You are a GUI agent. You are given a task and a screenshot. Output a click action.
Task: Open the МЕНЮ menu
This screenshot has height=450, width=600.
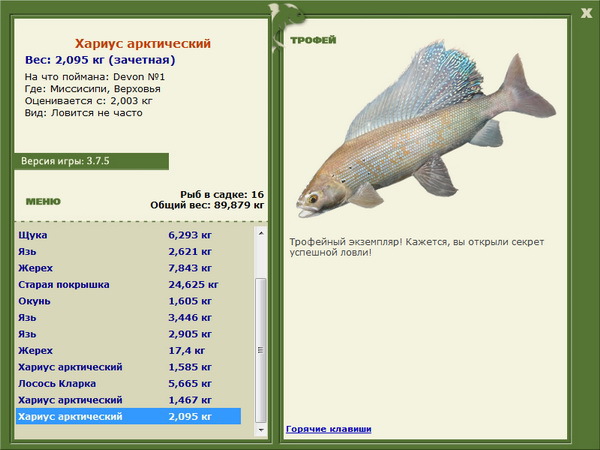[x=43, y=201]
